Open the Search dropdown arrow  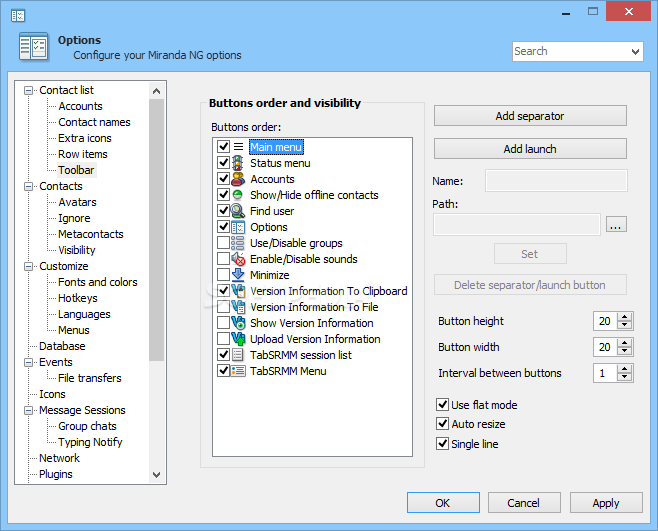click(x=635, y=52)
